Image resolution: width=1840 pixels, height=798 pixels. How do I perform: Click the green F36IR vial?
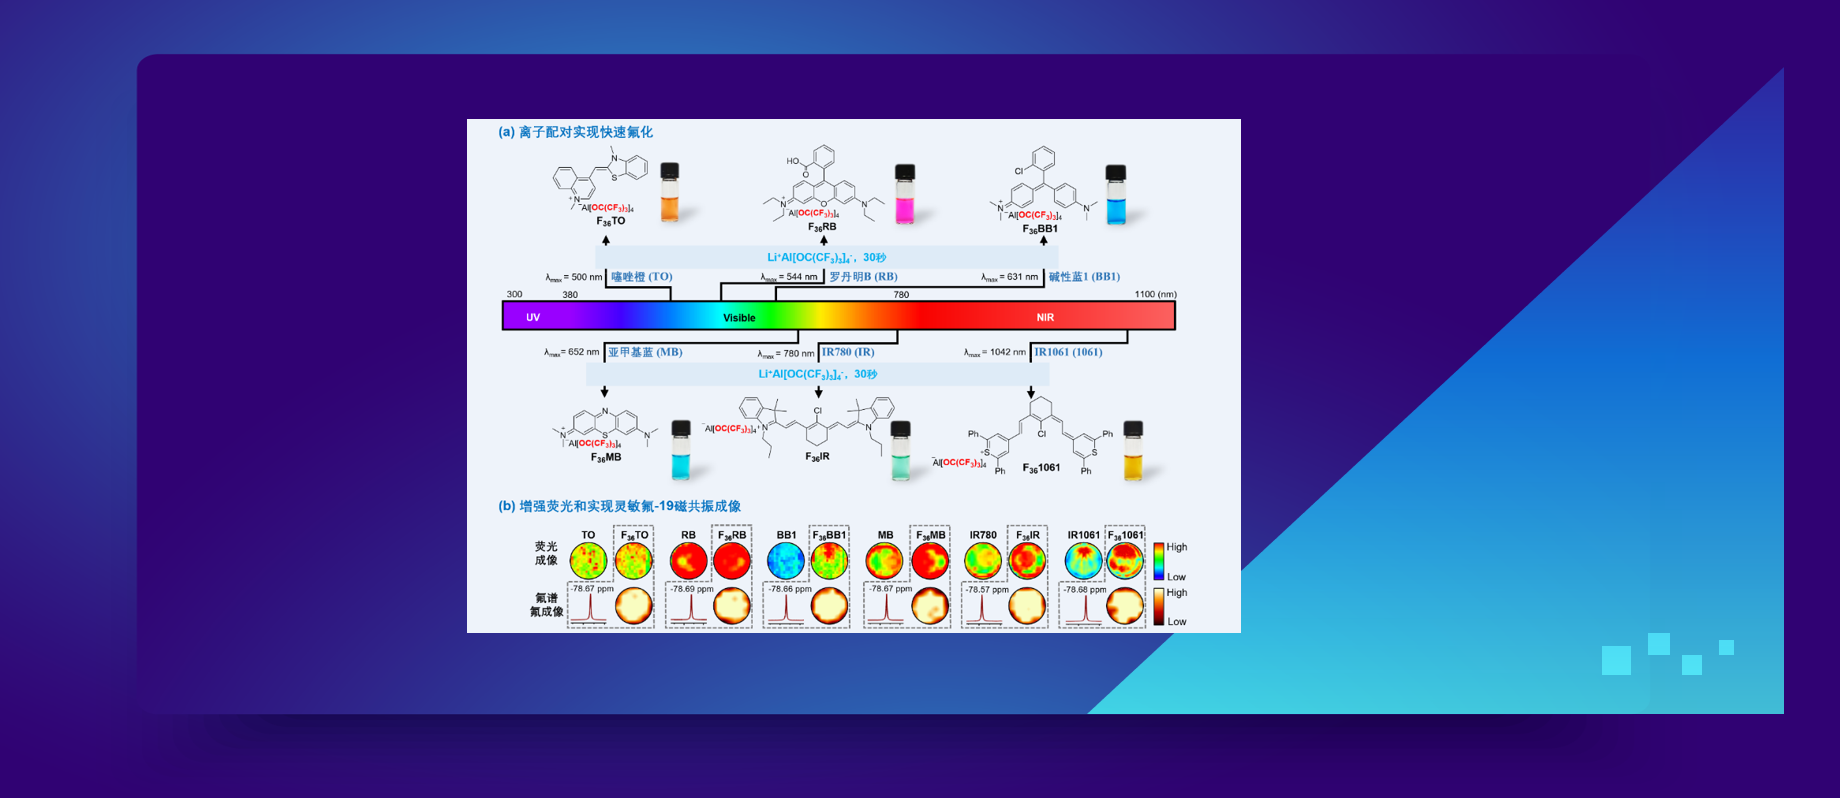900,451
